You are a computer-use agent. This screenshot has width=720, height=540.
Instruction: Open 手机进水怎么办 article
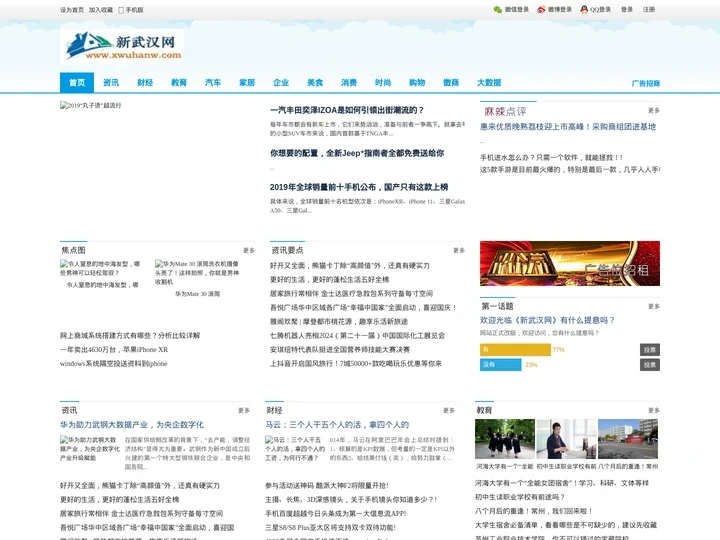pos(551,158)
